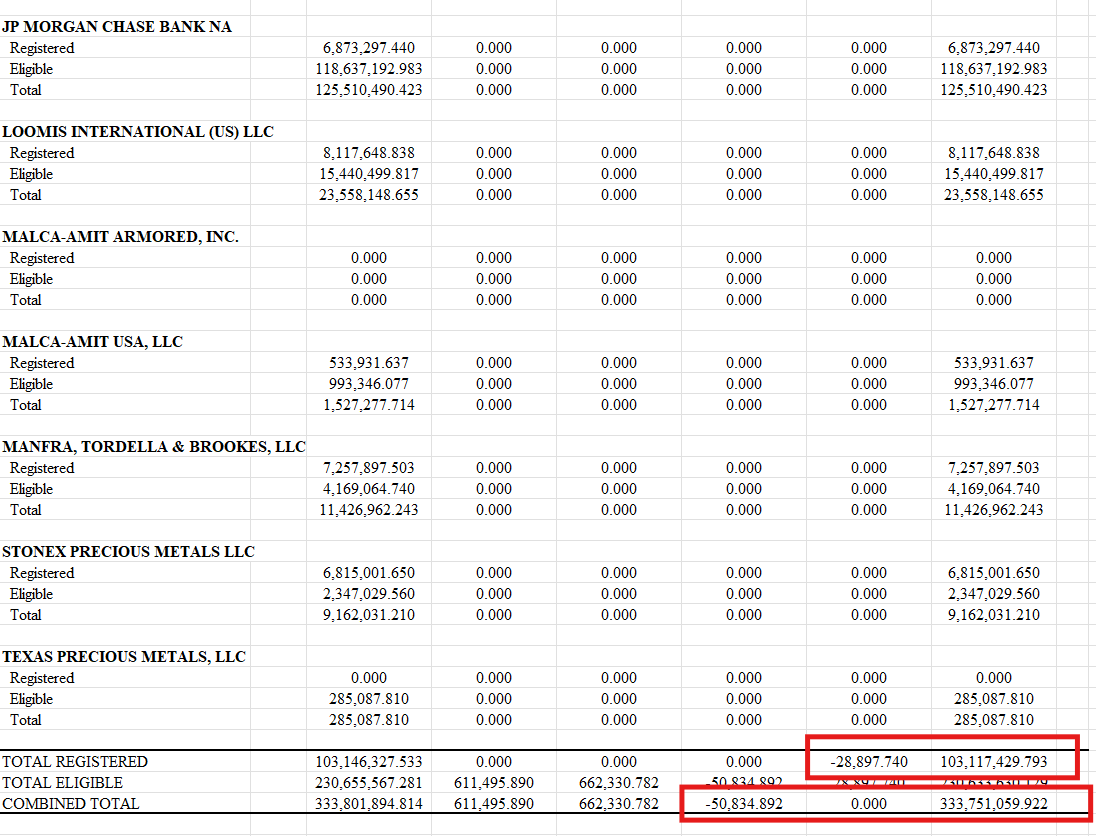Select the LOOMIS INTERNATIONAL (US) LLC heading

[x=138, y=131]
